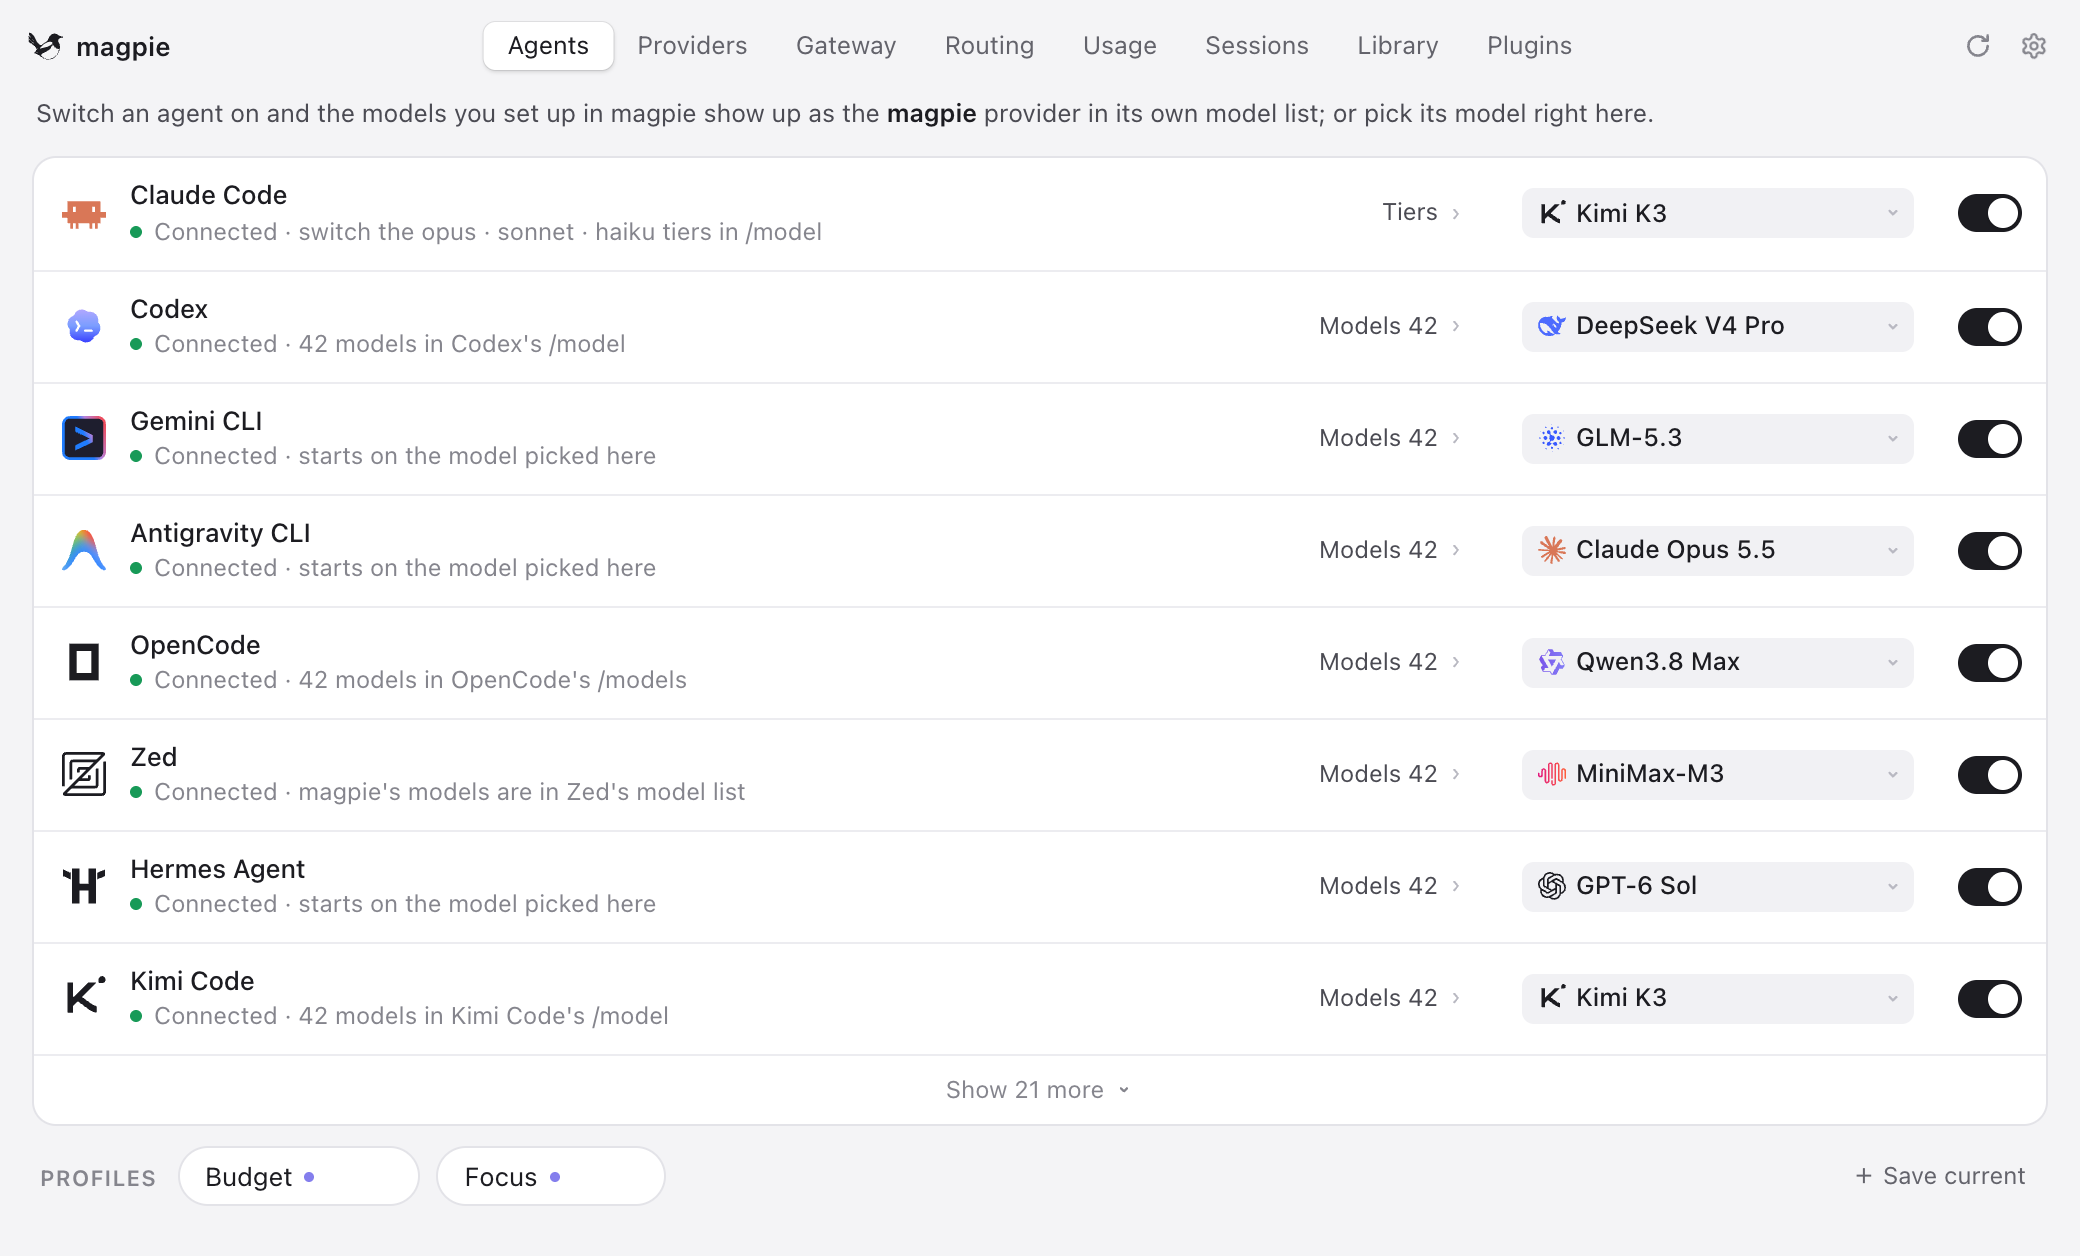Click the Codex agent icon
The image size is (2080, 1256).
(x=84, y=326)
